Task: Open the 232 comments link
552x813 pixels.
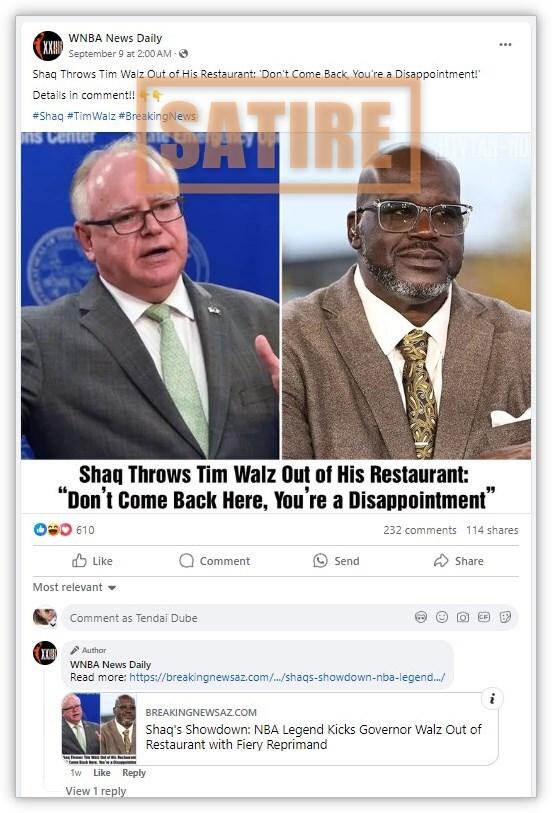Action: pos(420,530)
